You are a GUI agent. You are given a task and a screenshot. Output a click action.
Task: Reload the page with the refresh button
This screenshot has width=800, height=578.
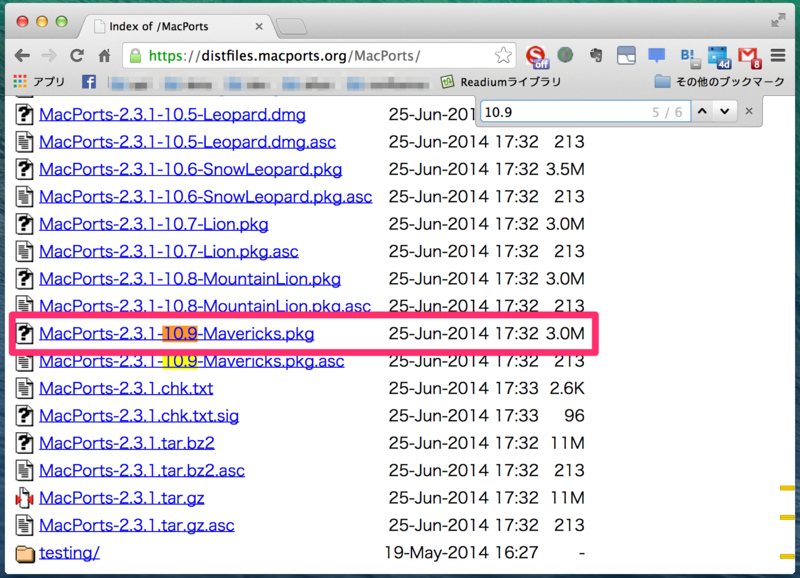77,56
